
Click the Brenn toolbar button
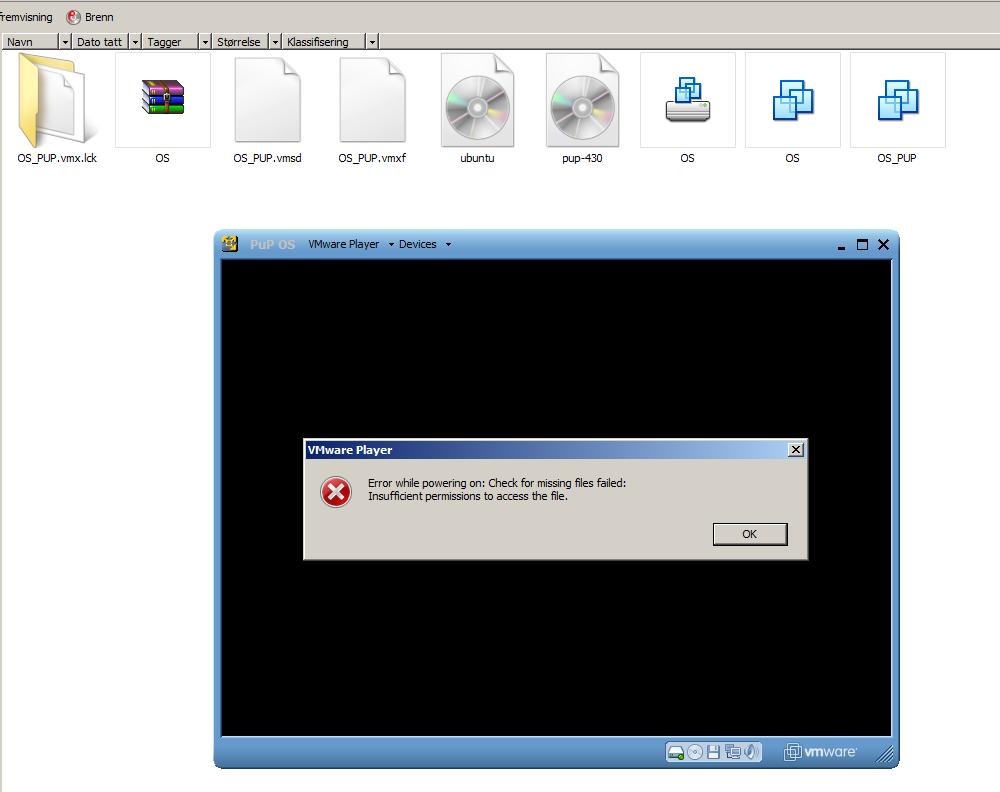(x=90, y=17)
